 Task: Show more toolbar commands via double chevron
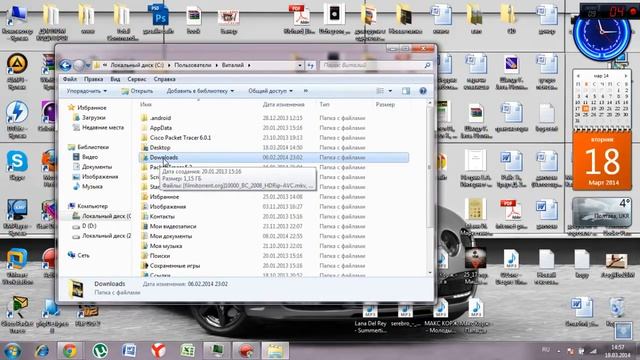306,91
